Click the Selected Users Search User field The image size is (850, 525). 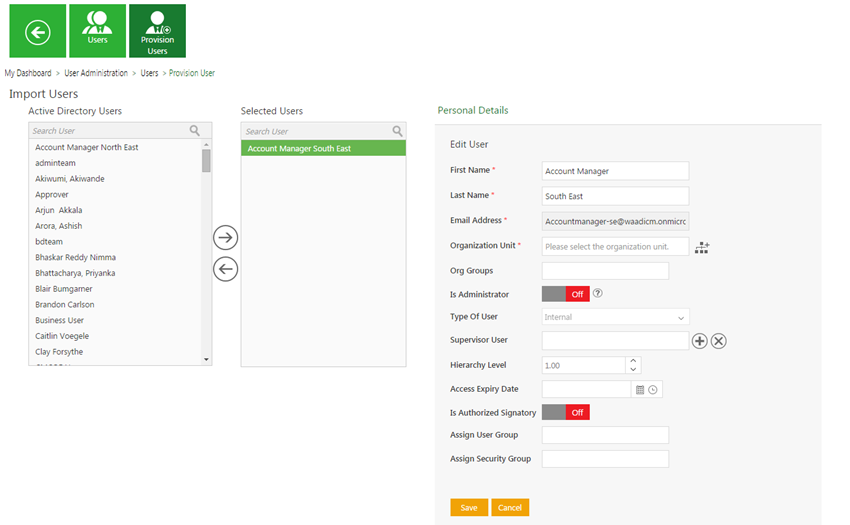tap(317, 131)
